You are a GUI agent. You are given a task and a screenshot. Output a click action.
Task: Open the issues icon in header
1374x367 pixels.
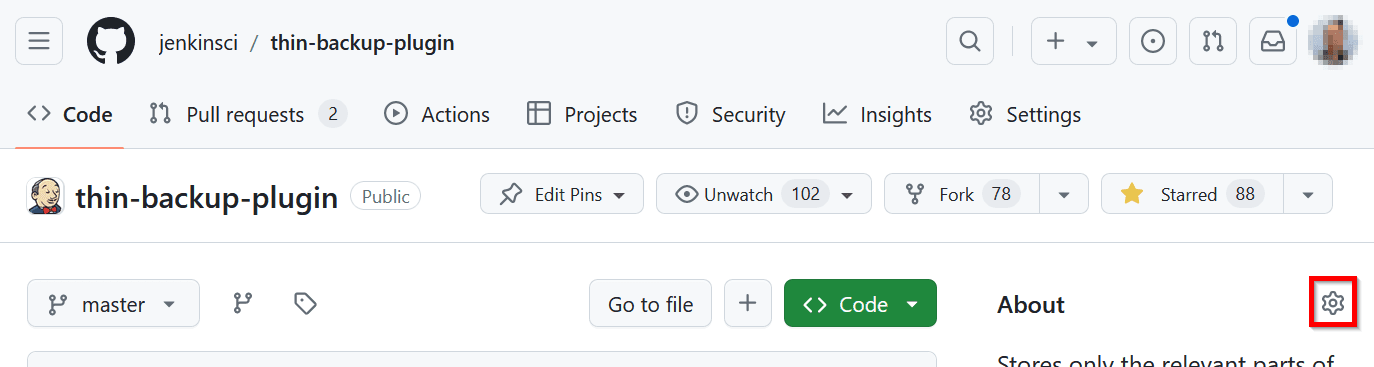[x=1153, y=41]
